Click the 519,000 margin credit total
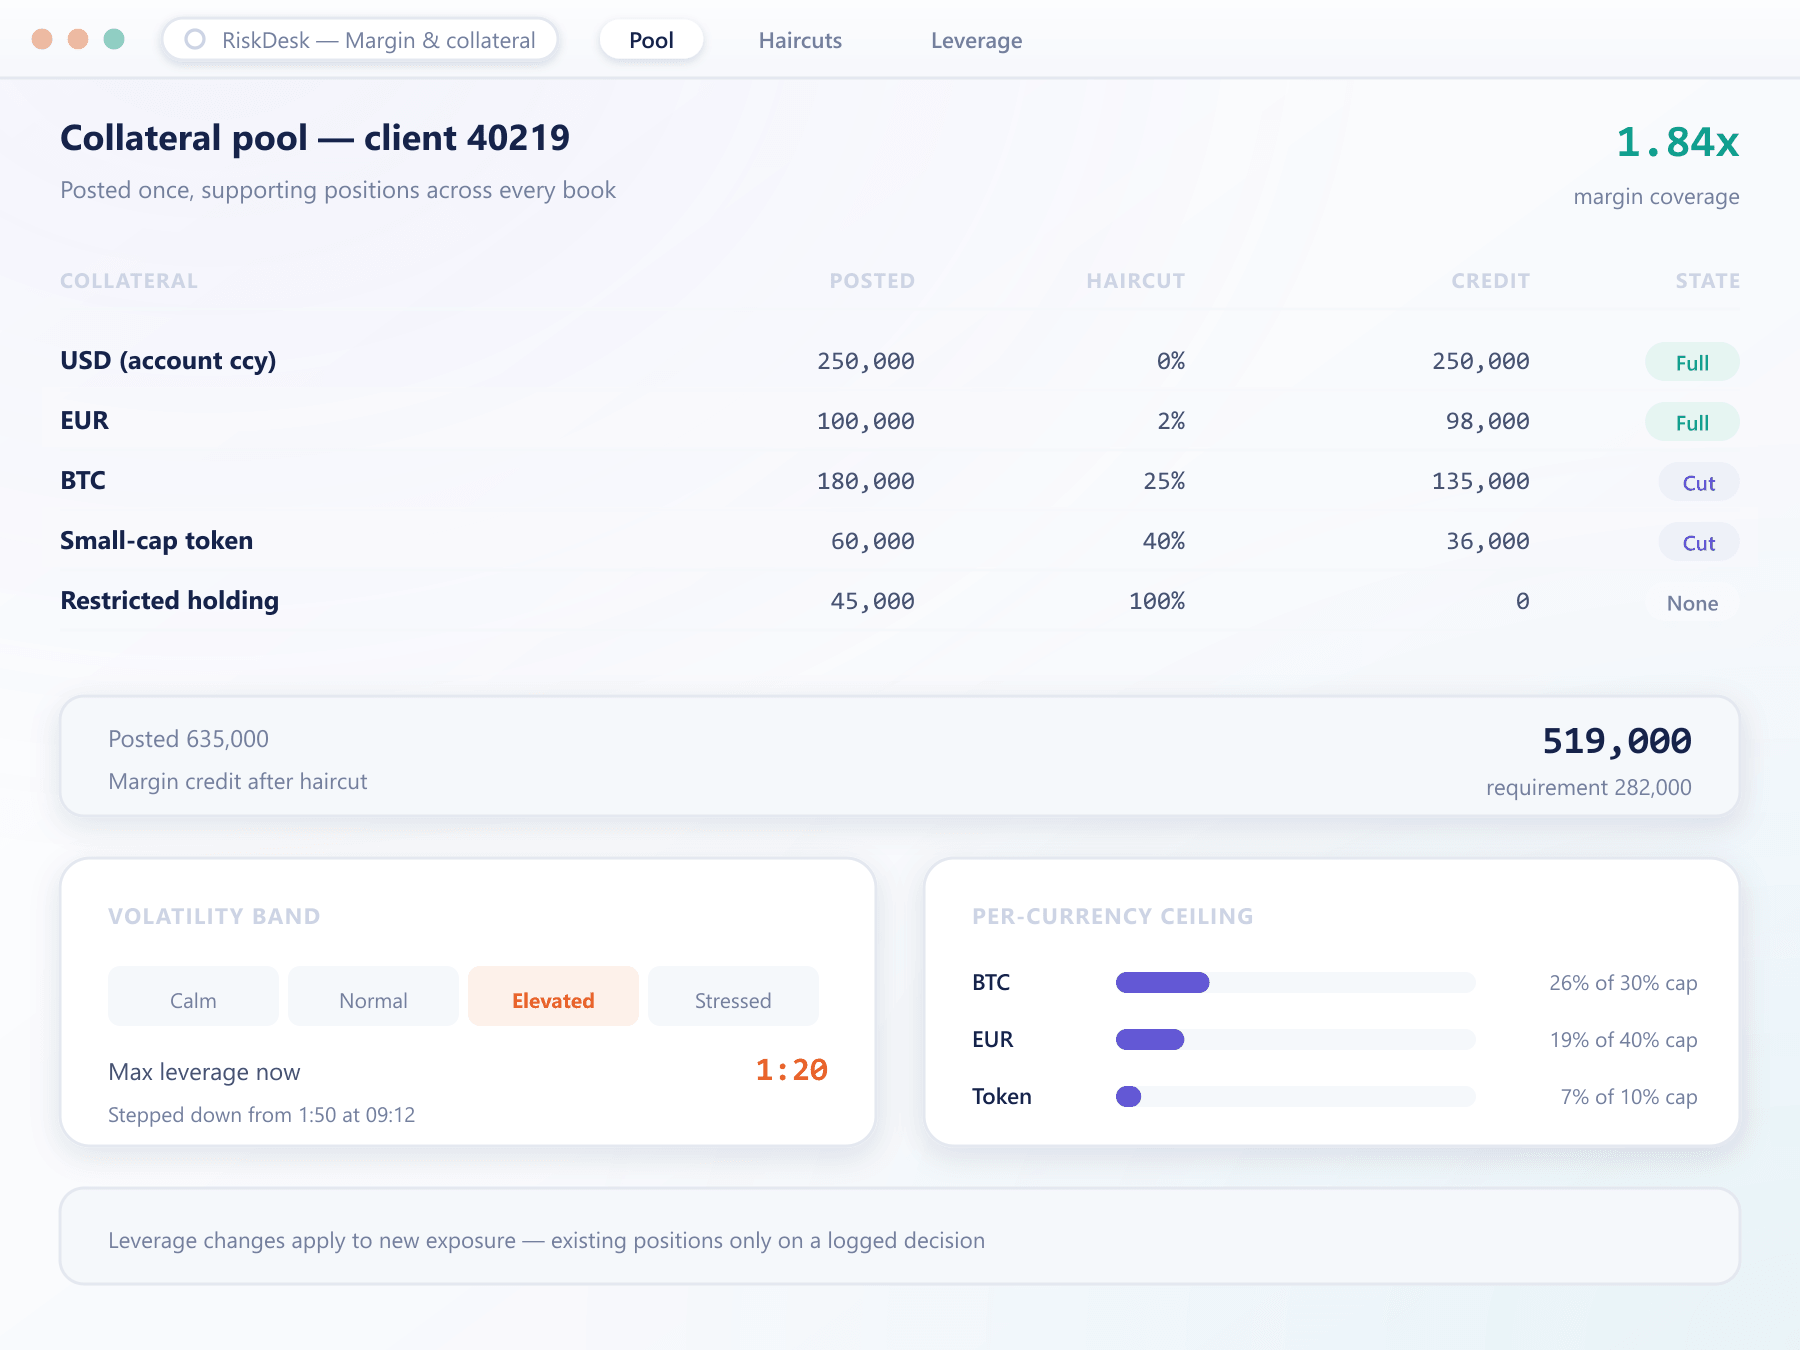The height and width of the screenshot is (1350, 1800). pos(1616,741)
